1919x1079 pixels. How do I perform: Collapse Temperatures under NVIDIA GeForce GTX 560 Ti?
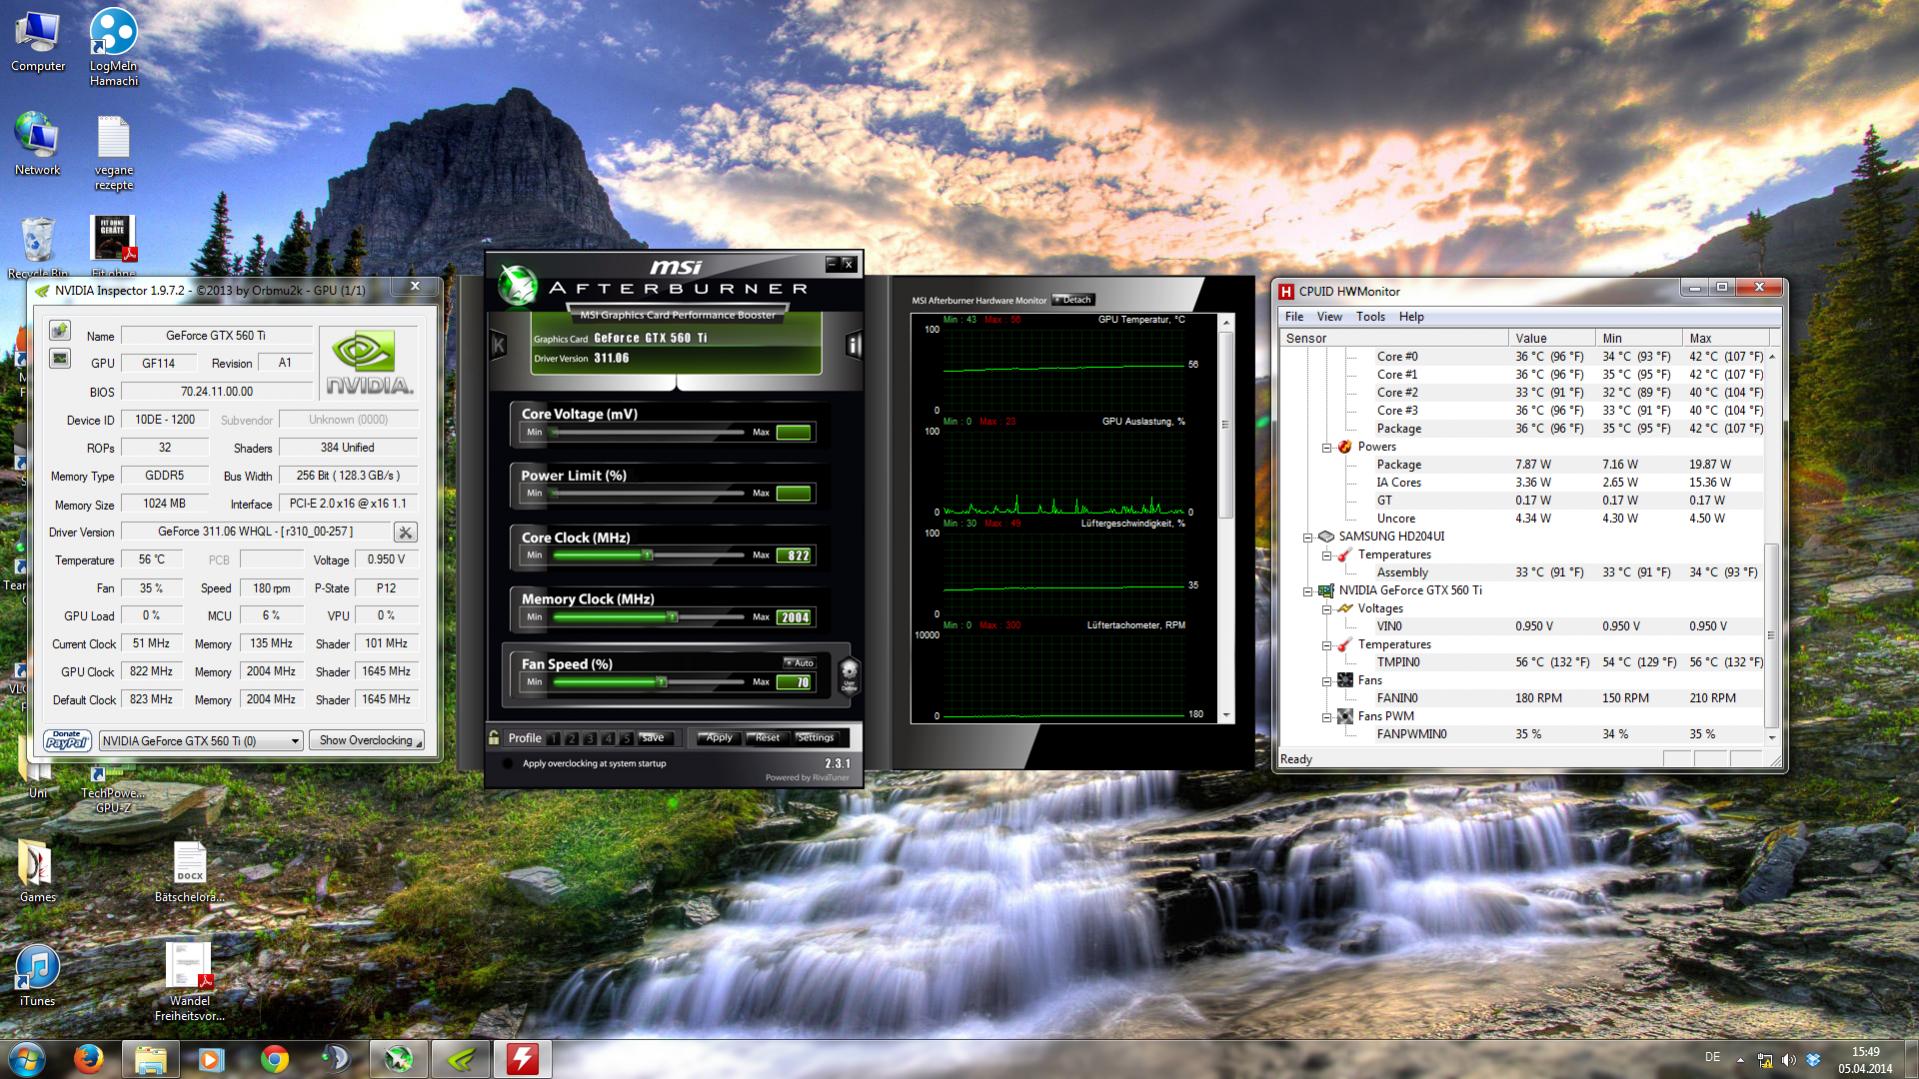click(1326, 645)
